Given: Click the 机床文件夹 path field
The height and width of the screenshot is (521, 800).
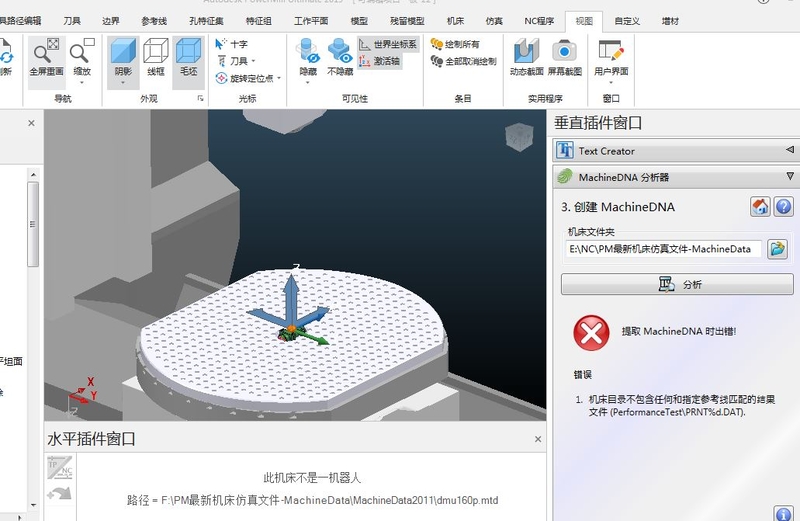Looking at the screenshot, I should point(663,249).
